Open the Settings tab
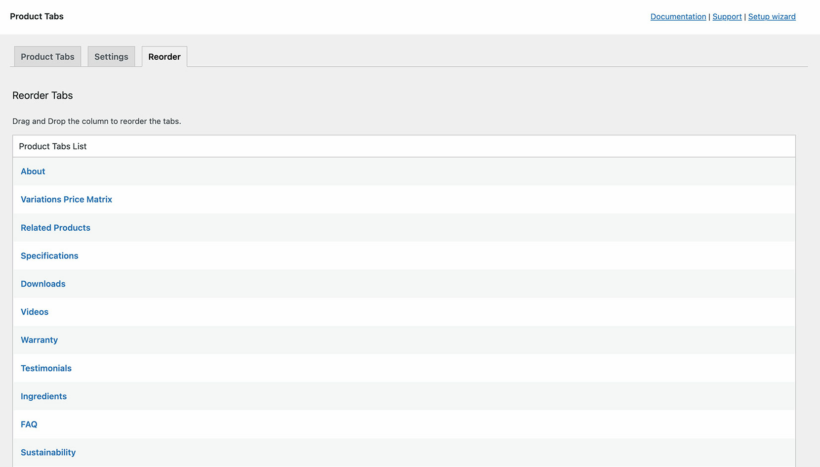The width and height of the screenshot is (820, 467). click(x=111, y=57)
